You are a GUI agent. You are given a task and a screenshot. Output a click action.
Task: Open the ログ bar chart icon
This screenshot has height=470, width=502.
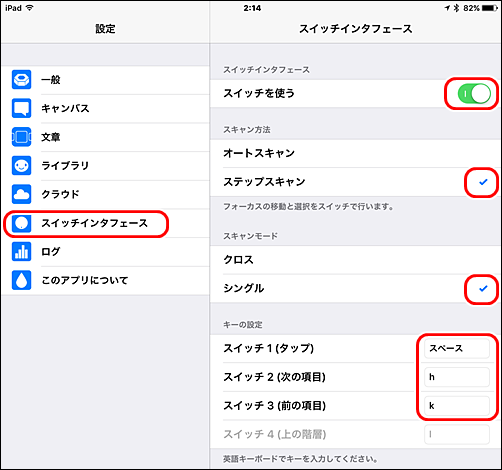tap(21, 252)
